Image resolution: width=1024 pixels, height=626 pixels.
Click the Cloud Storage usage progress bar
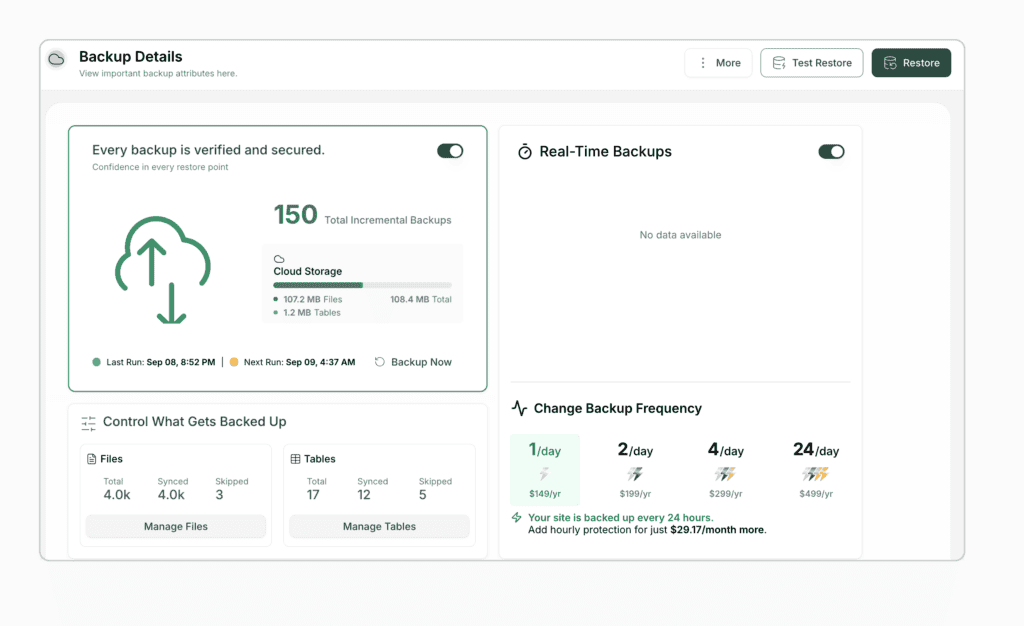click(x=362, y=285)
